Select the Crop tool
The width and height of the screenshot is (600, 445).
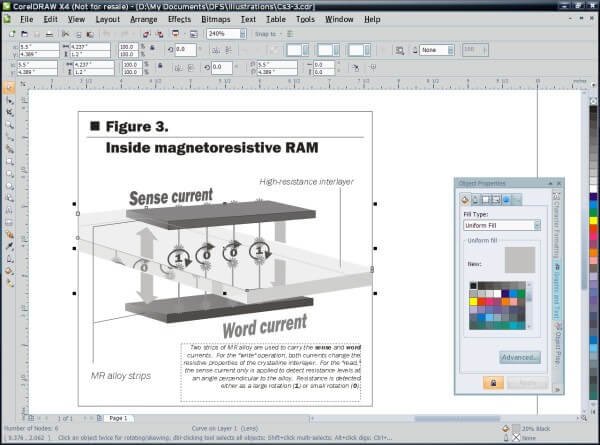(10, 112)
